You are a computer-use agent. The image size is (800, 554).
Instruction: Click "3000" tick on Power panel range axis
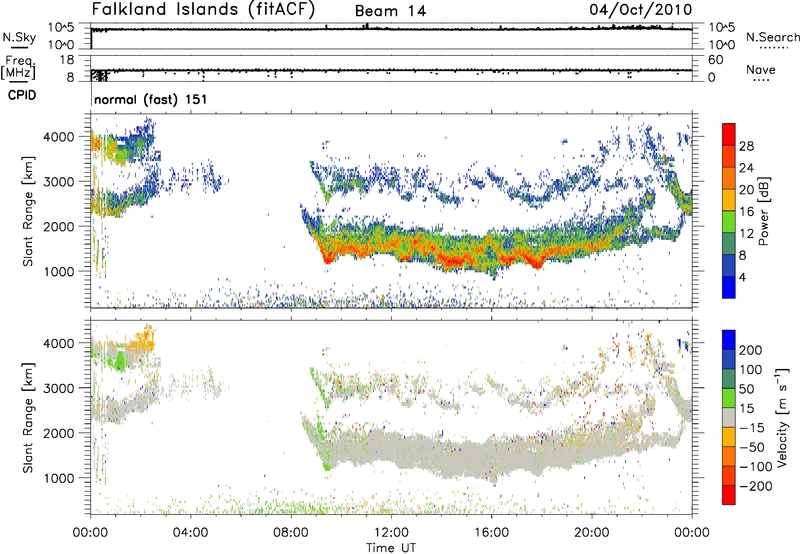(59, 182)
